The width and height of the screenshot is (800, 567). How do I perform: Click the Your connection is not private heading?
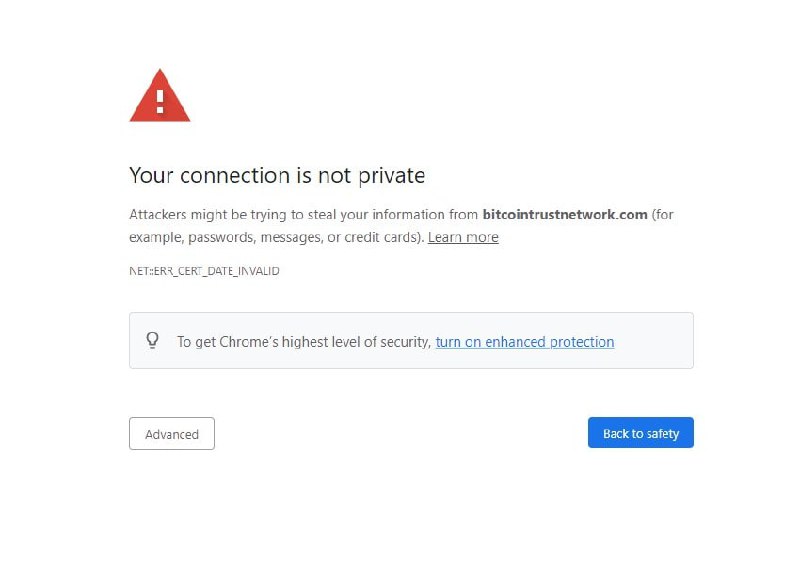(x=277, y=176)
